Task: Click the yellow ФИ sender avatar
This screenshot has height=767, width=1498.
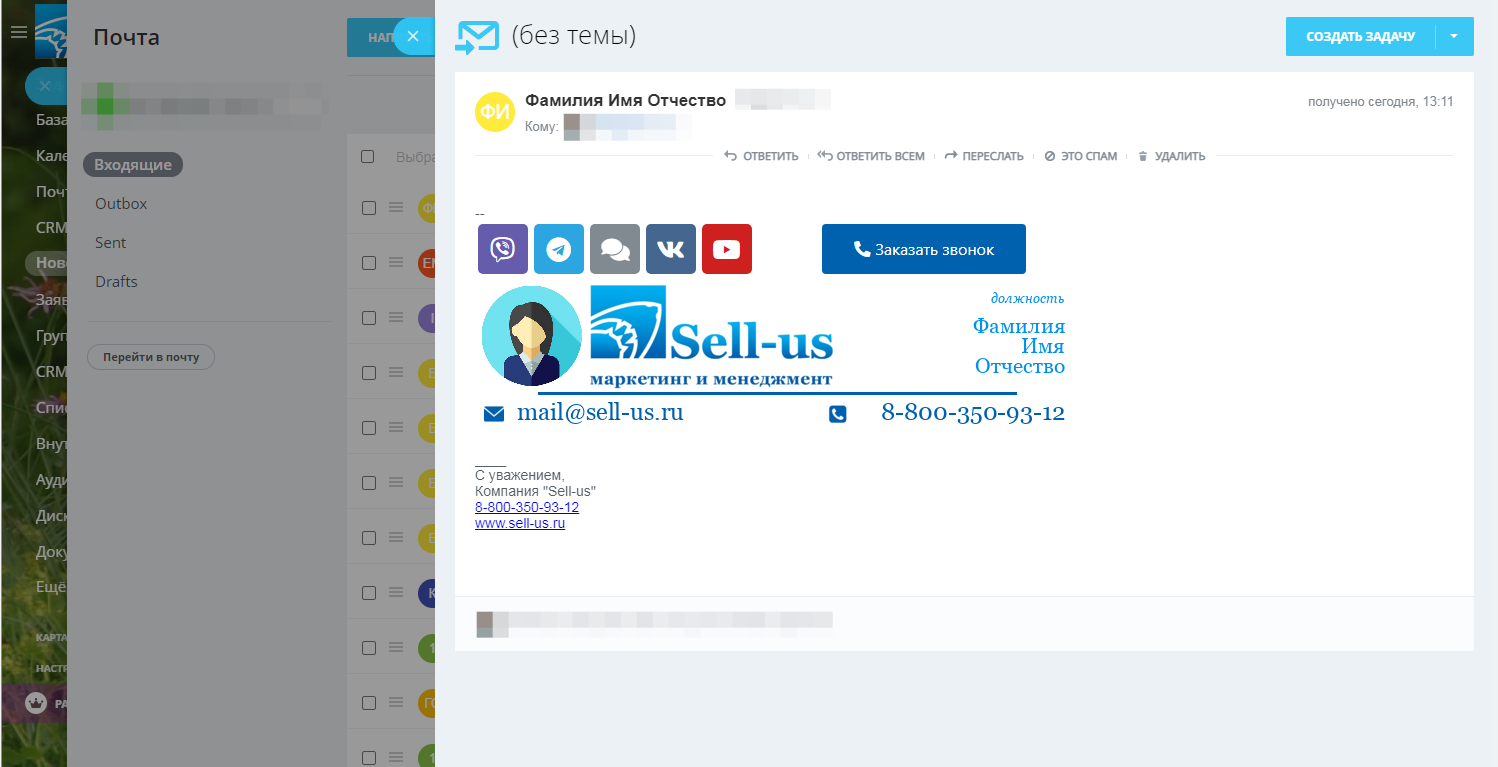Action: (495, 110)
